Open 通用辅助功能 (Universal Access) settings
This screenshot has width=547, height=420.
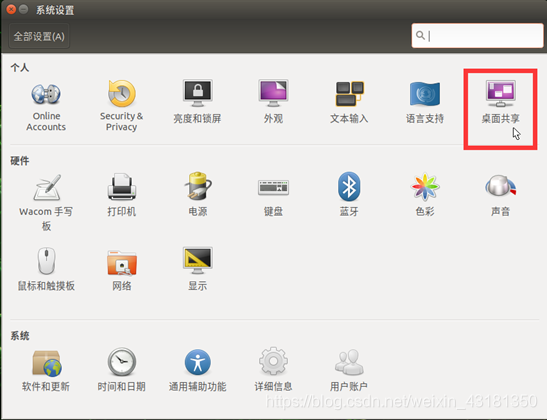[x=197, y=370]
